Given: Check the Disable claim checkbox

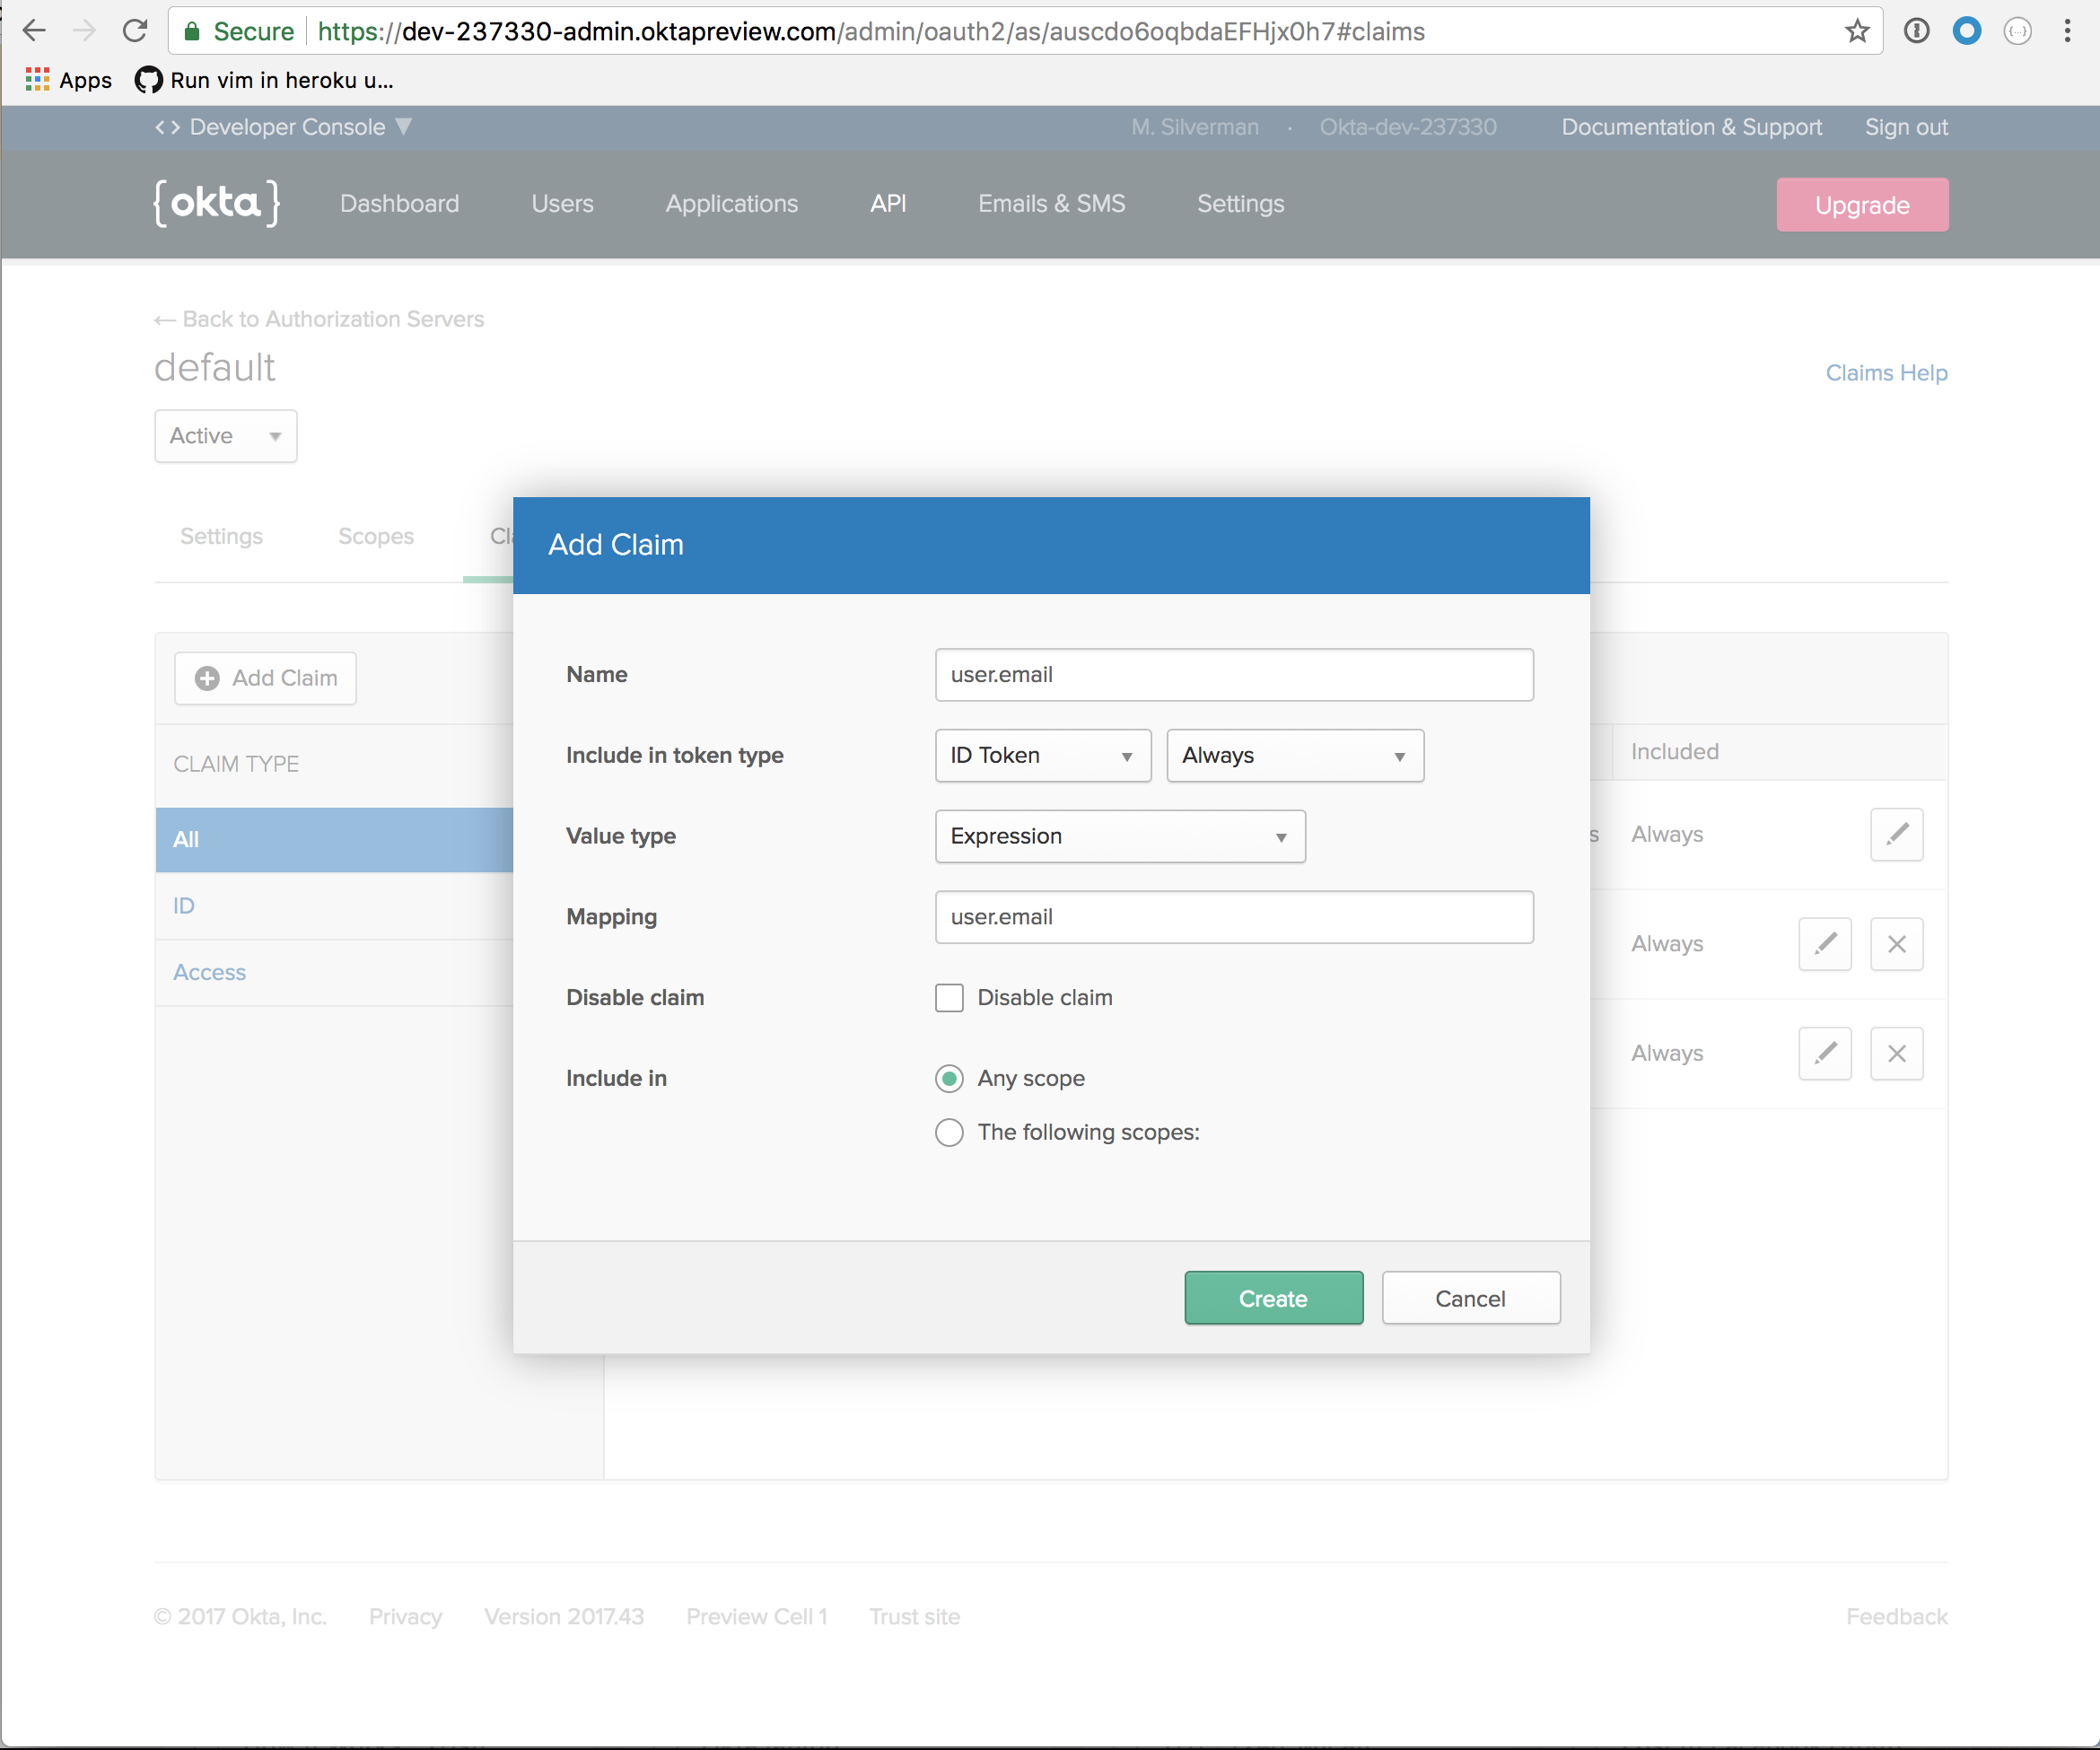Looking at the screenshot, I should click(x=949, y=998).
